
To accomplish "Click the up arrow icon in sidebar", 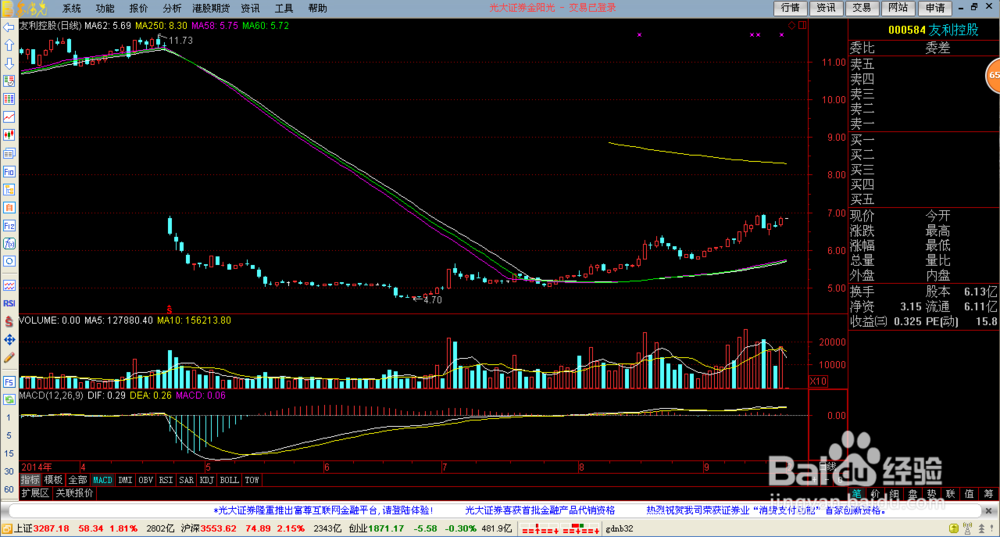I will tap(9, 45).
